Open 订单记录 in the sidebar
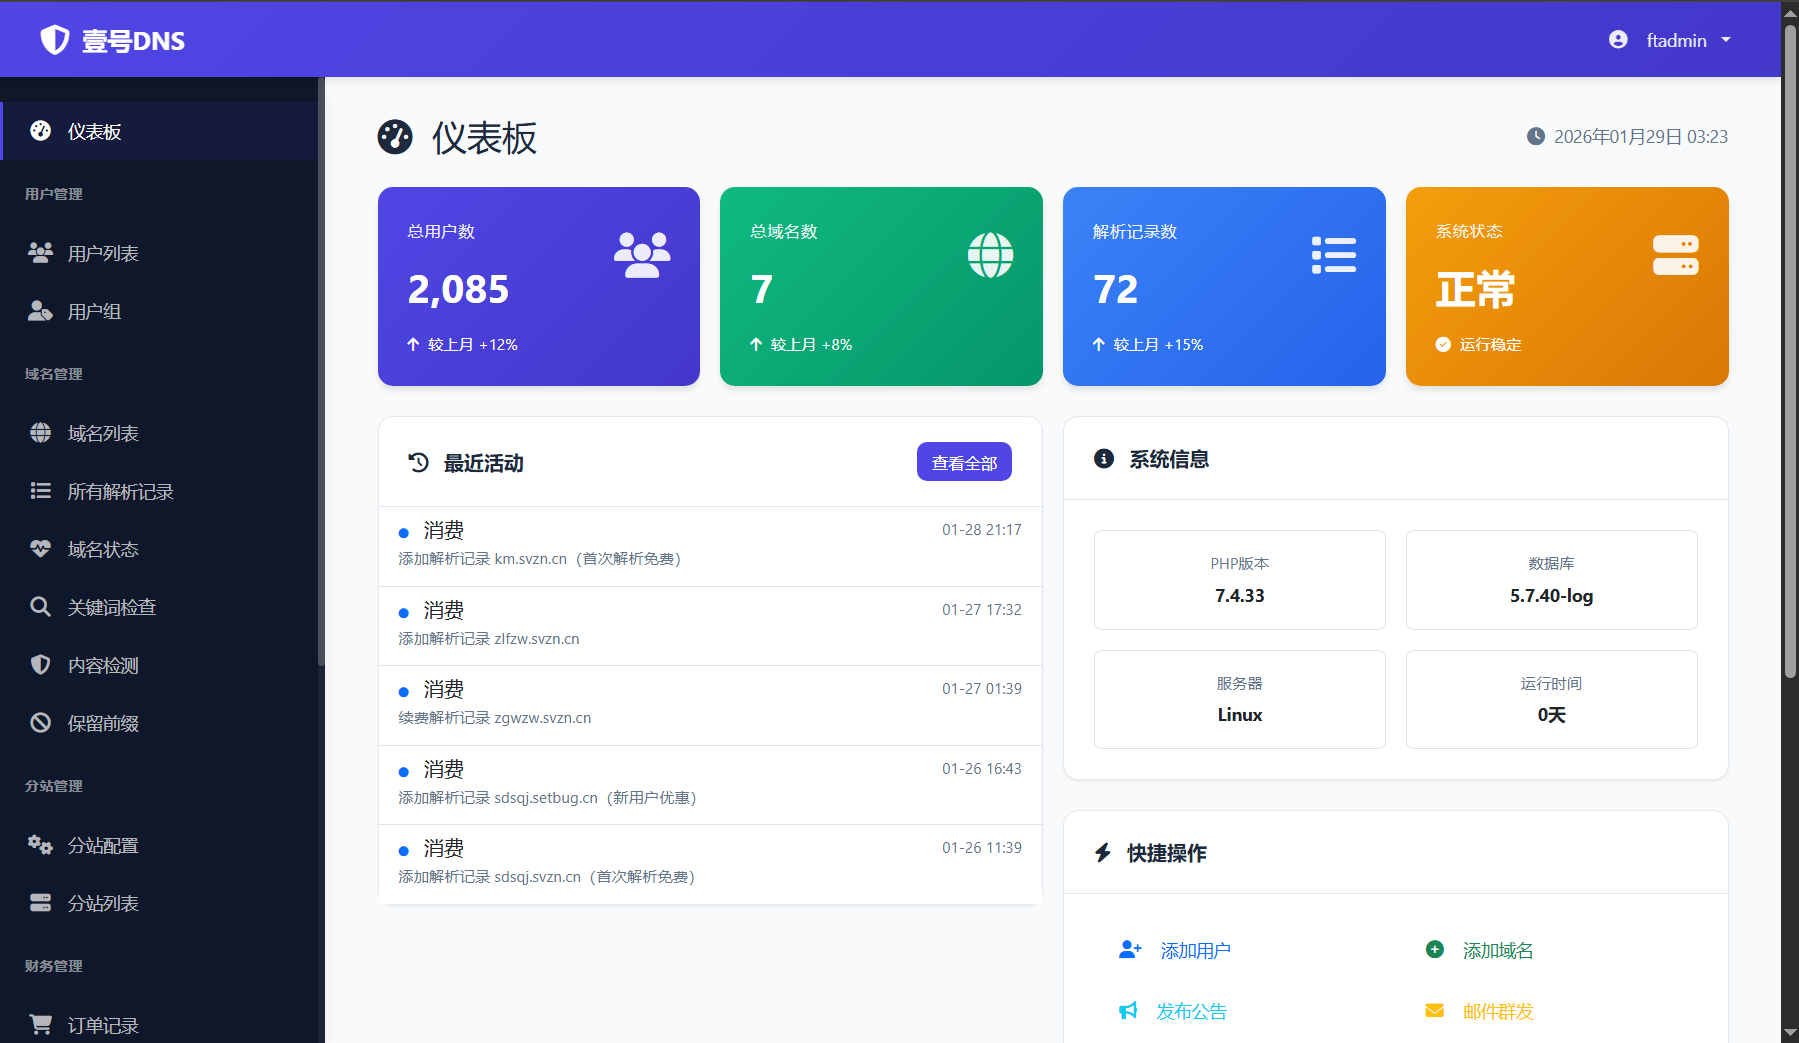This screenshot has width=1799, height=1043. tap(102, 1025)
